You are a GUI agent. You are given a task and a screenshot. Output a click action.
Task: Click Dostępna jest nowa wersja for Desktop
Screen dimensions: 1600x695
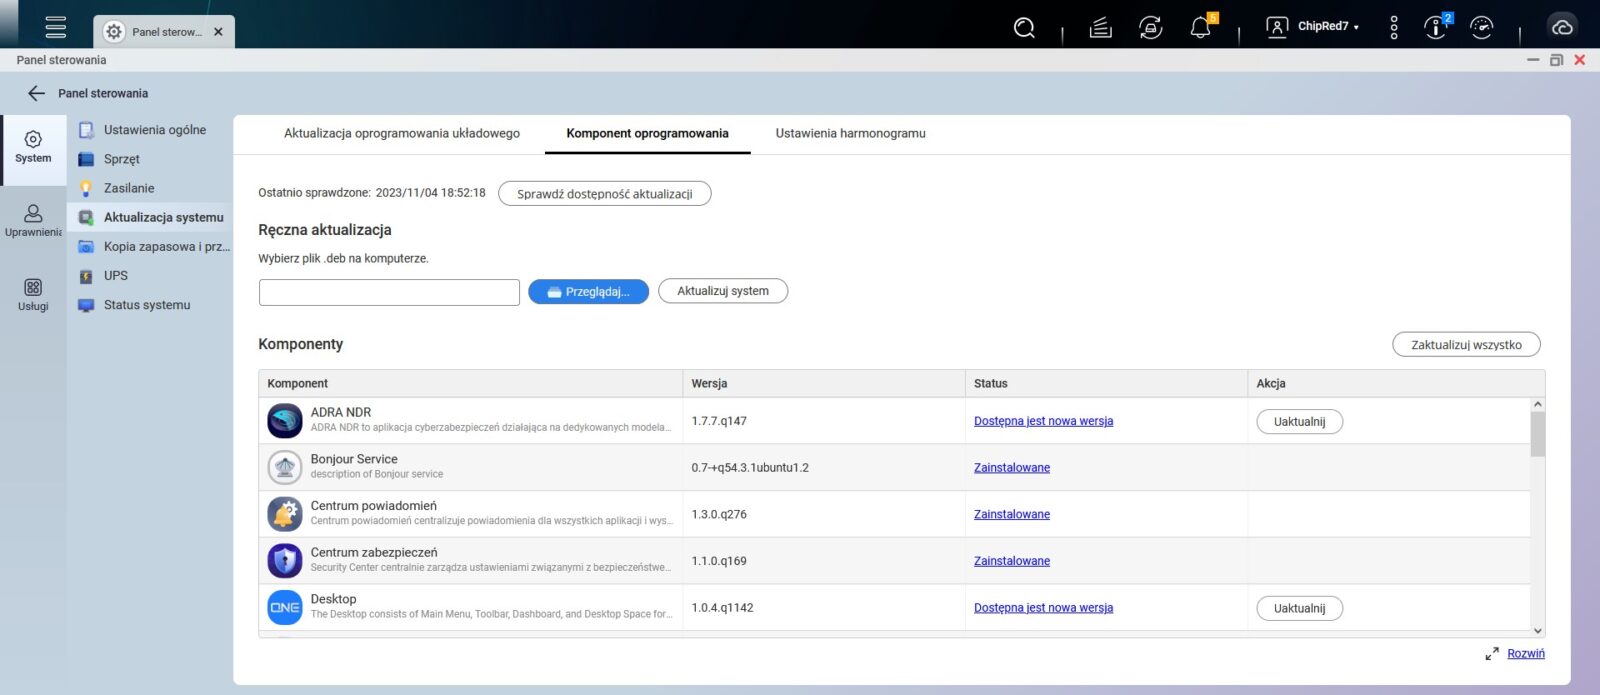(1043, 608)
